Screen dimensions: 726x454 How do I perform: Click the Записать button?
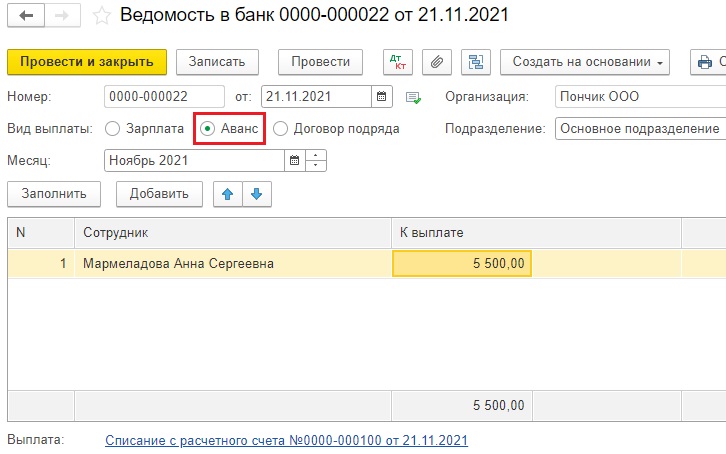tap(217, 62)
